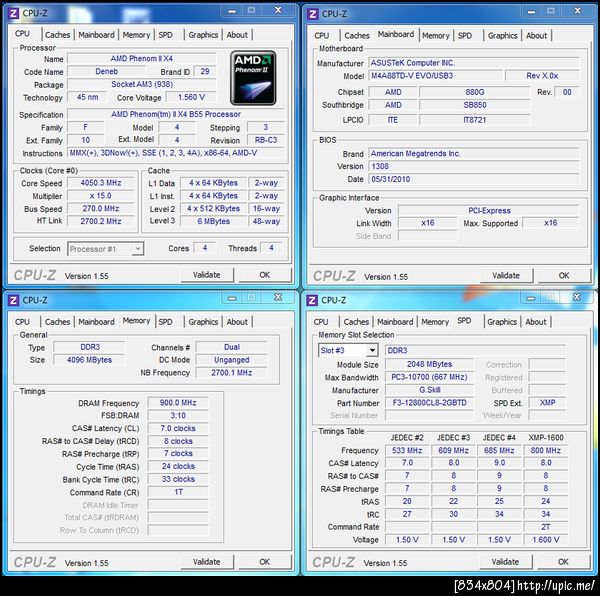Click Validate in the Mainboard window
Image resolution: width=600 pixels, height=596 pixels.
pos(506,276)
